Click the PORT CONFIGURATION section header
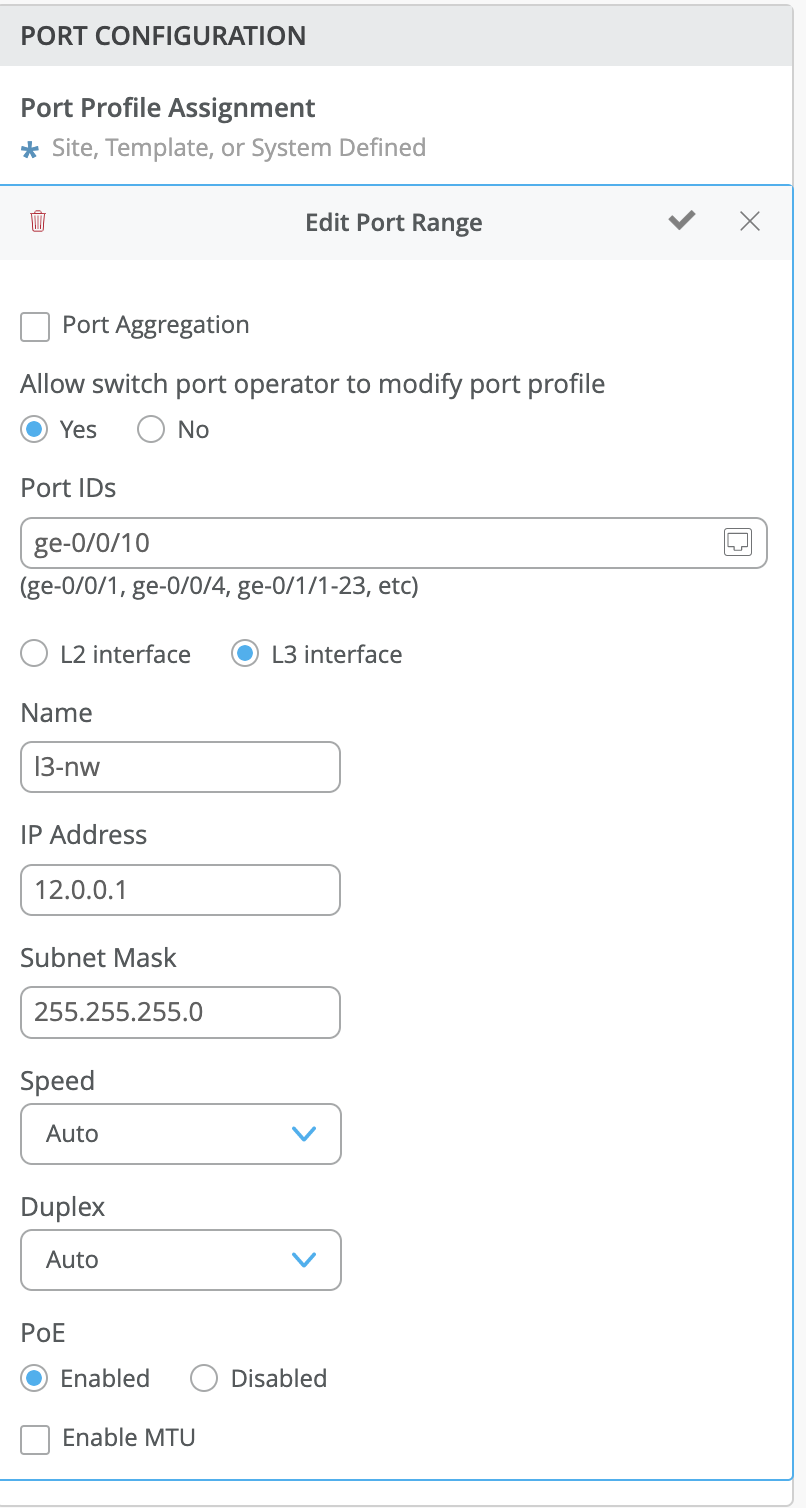 164,36
